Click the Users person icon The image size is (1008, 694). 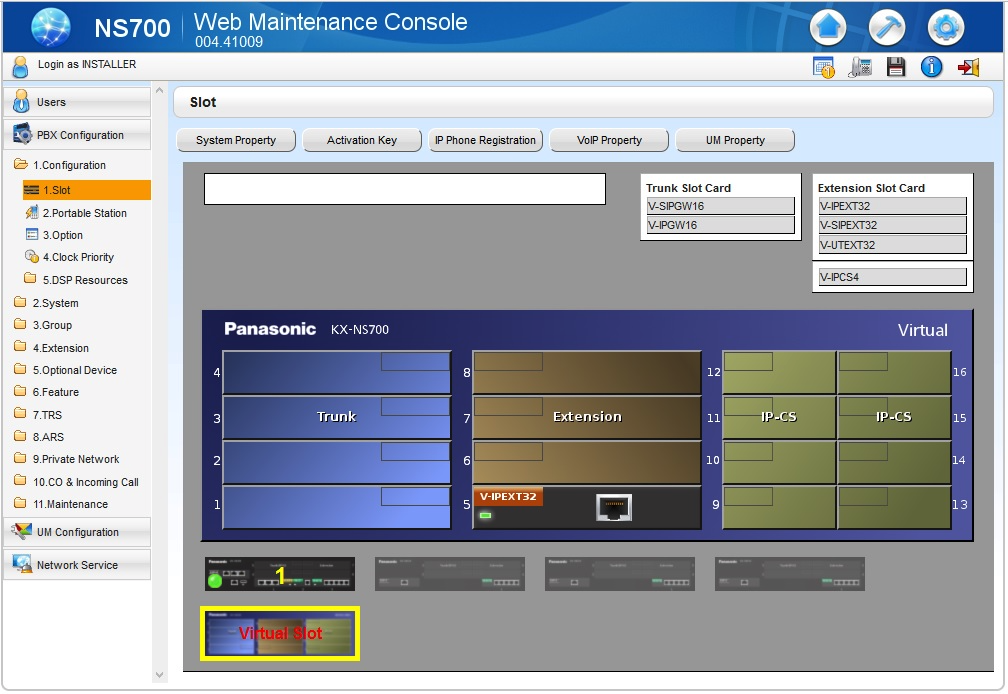[21, 101]
